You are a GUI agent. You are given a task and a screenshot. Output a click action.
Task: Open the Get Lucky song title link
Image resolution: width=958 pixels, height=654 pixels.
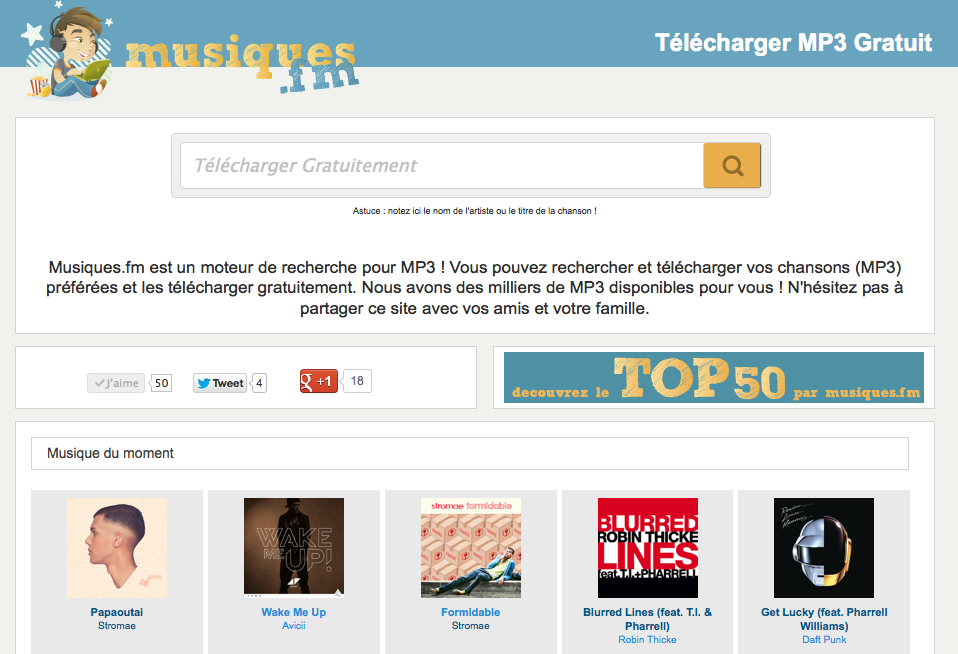824,619
